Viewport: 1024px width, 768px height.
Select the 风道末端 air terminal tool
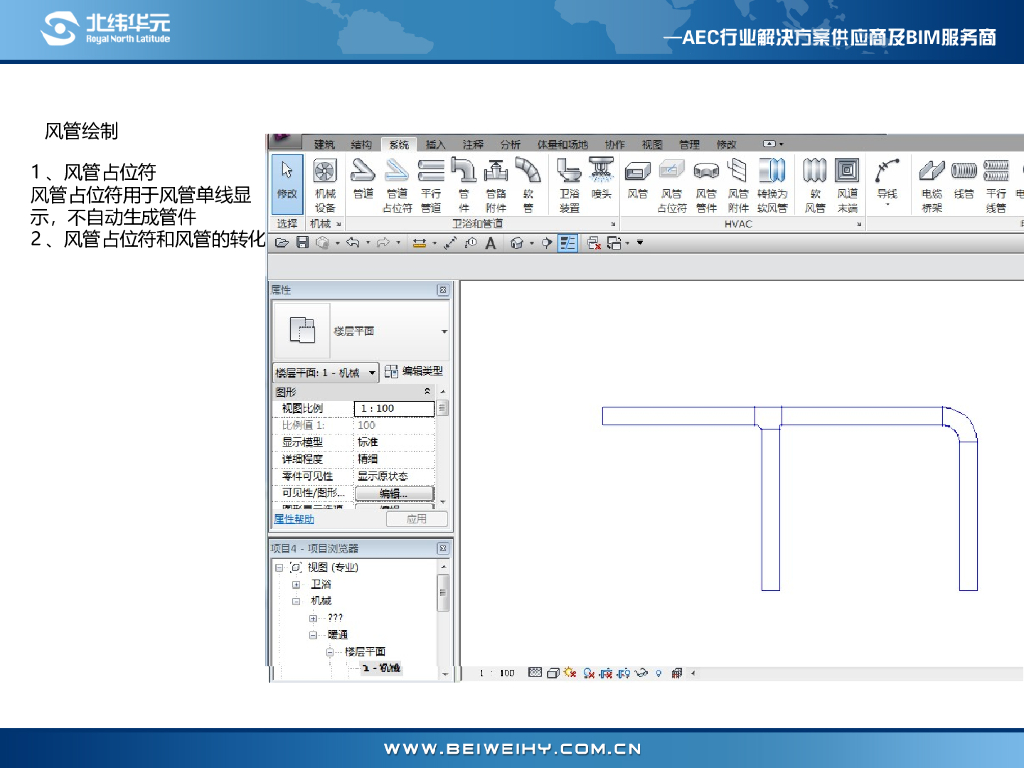tap(847, 181)
